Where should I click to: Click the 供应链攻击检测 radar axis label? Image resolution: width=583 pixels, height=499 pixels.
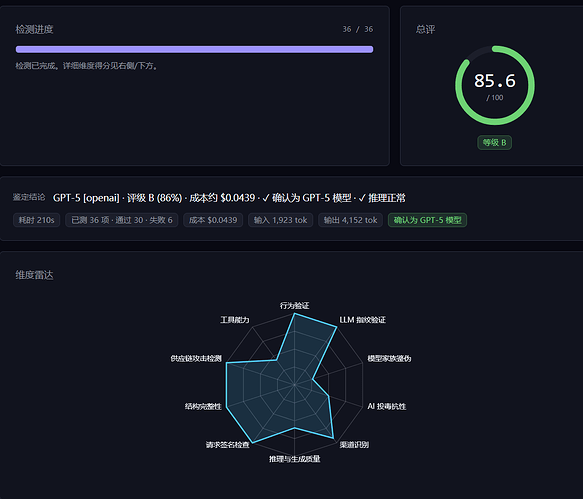coord(196,358)
